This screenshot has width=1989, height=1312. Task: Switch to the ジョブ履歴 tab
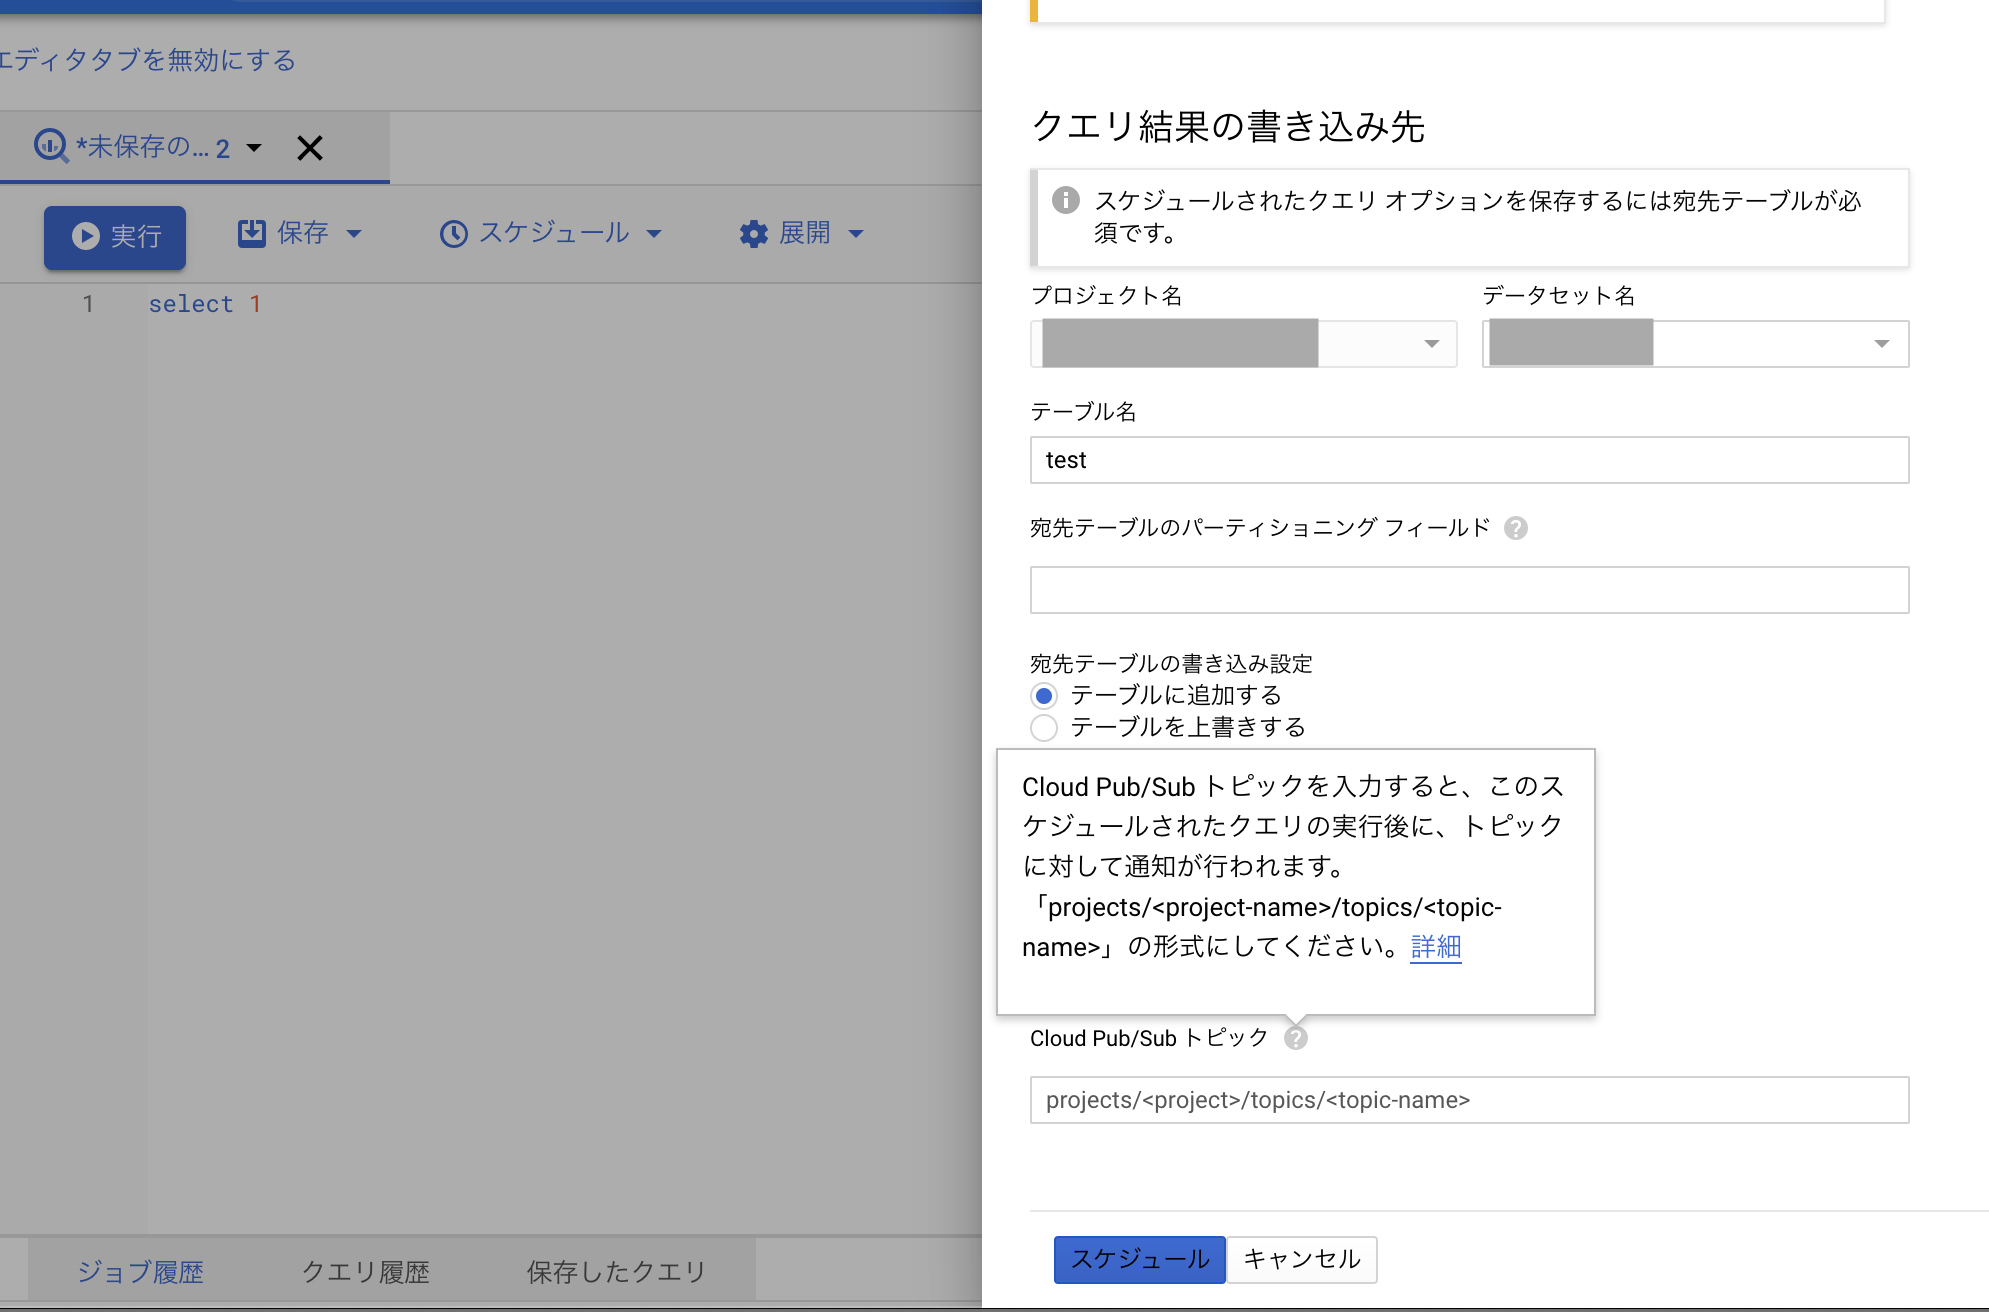140,1271
